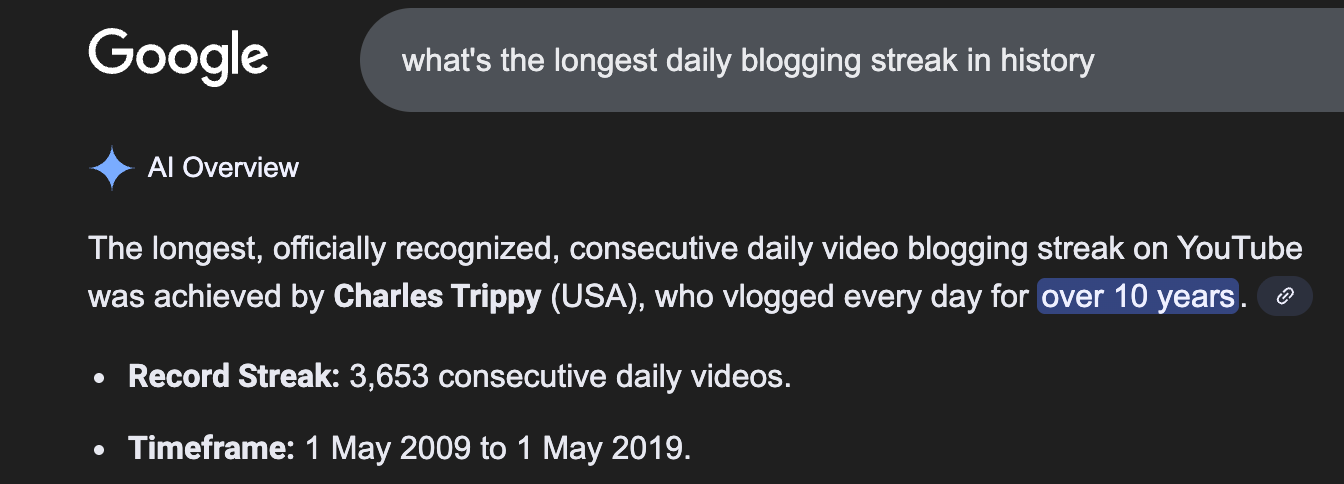Click the bullet before Record Streak
This screenshot has height=484, width=1344.
98,379
